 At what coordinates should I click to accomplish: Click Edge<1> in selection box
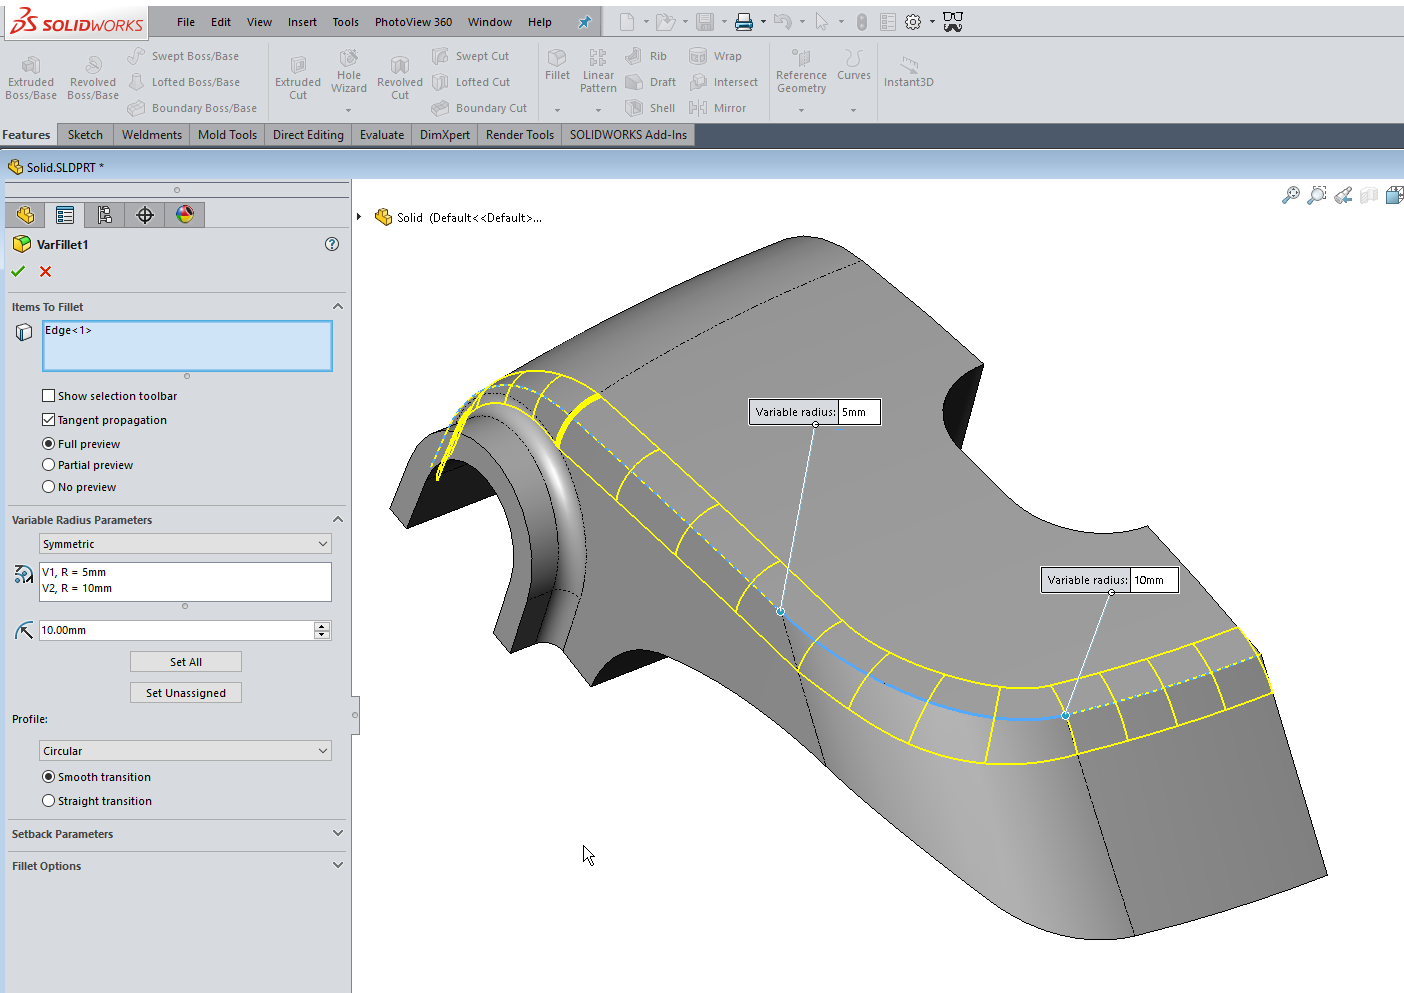[68, 330]
